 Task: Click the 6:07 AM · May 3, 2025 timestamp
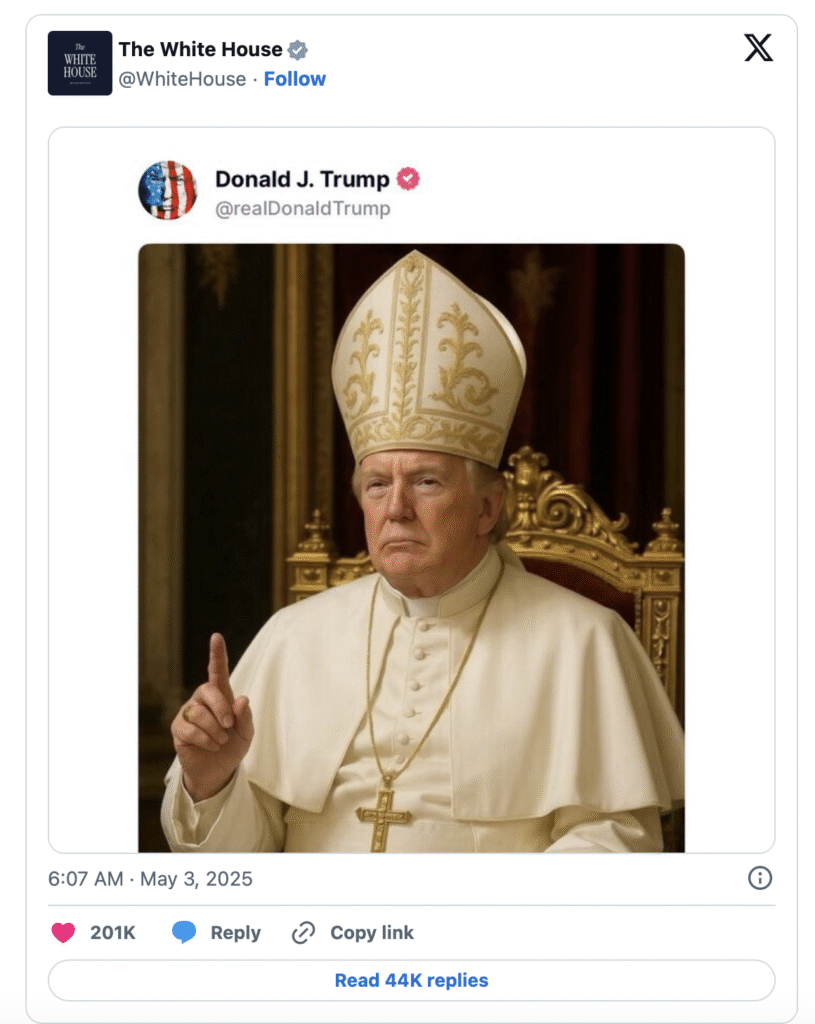click(150, 879)
